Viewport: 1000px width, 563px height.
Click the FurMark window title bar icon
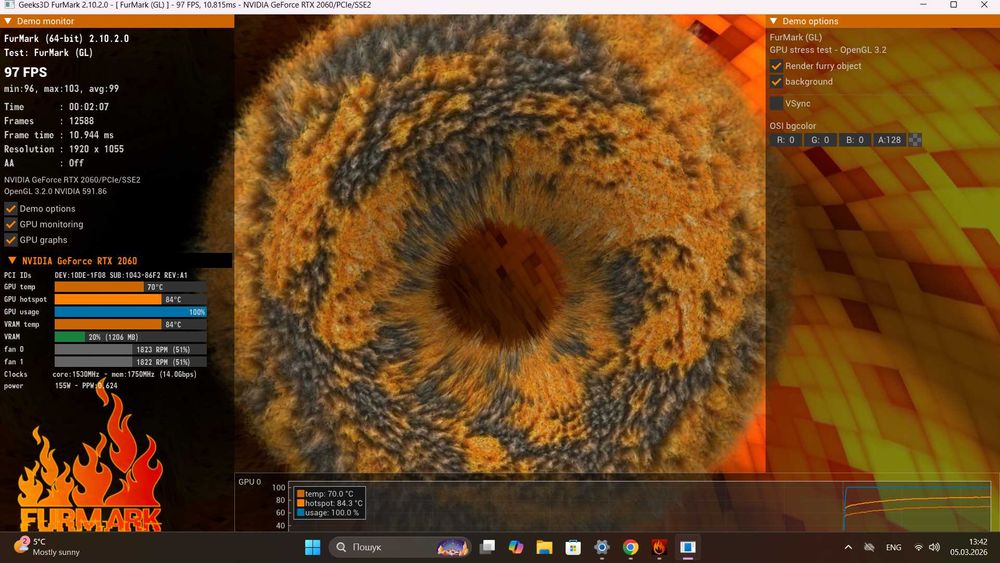[9, 5]
